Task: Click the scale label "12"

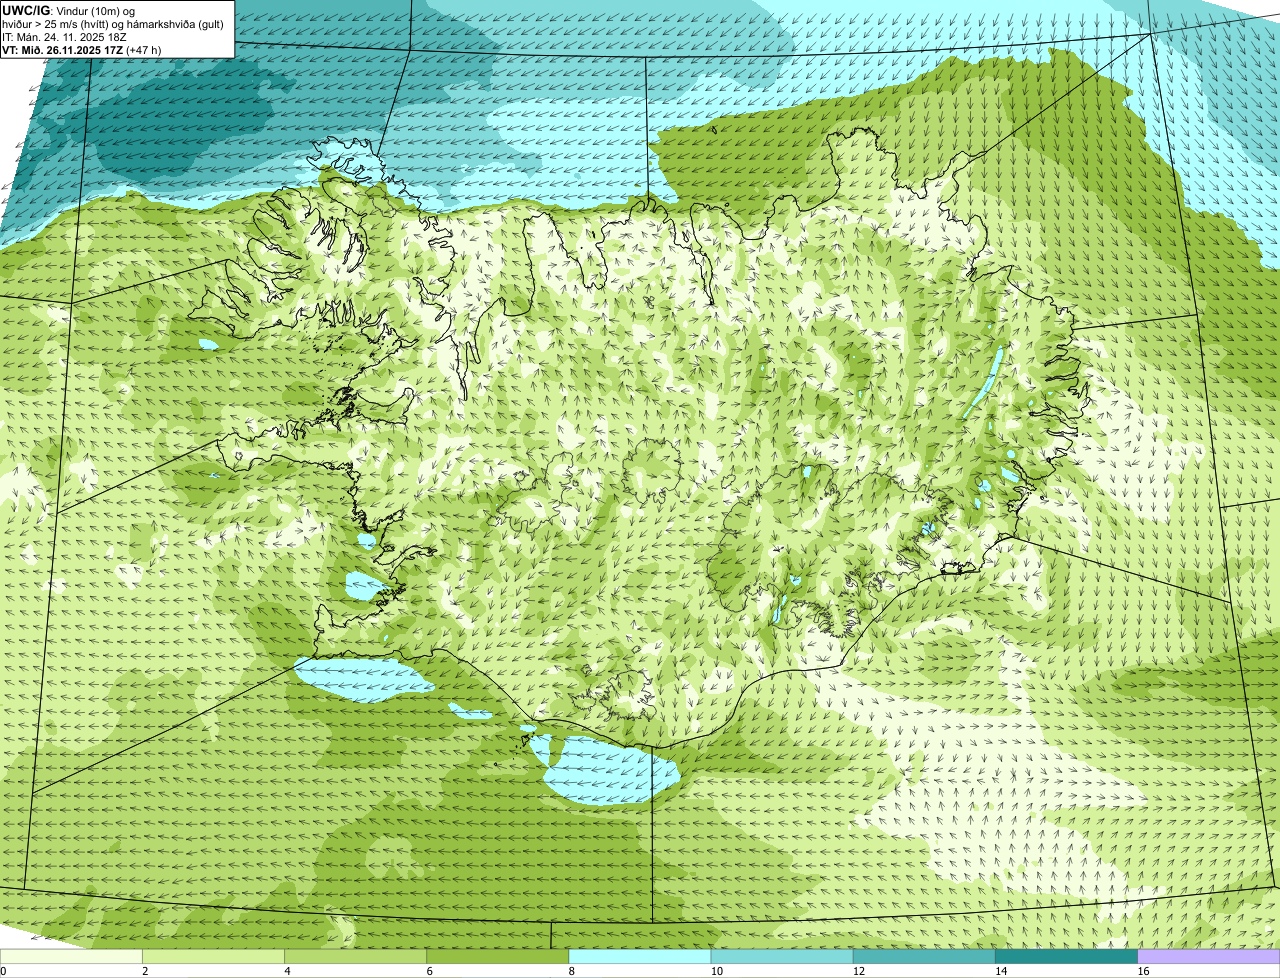Action: (859, 971)
